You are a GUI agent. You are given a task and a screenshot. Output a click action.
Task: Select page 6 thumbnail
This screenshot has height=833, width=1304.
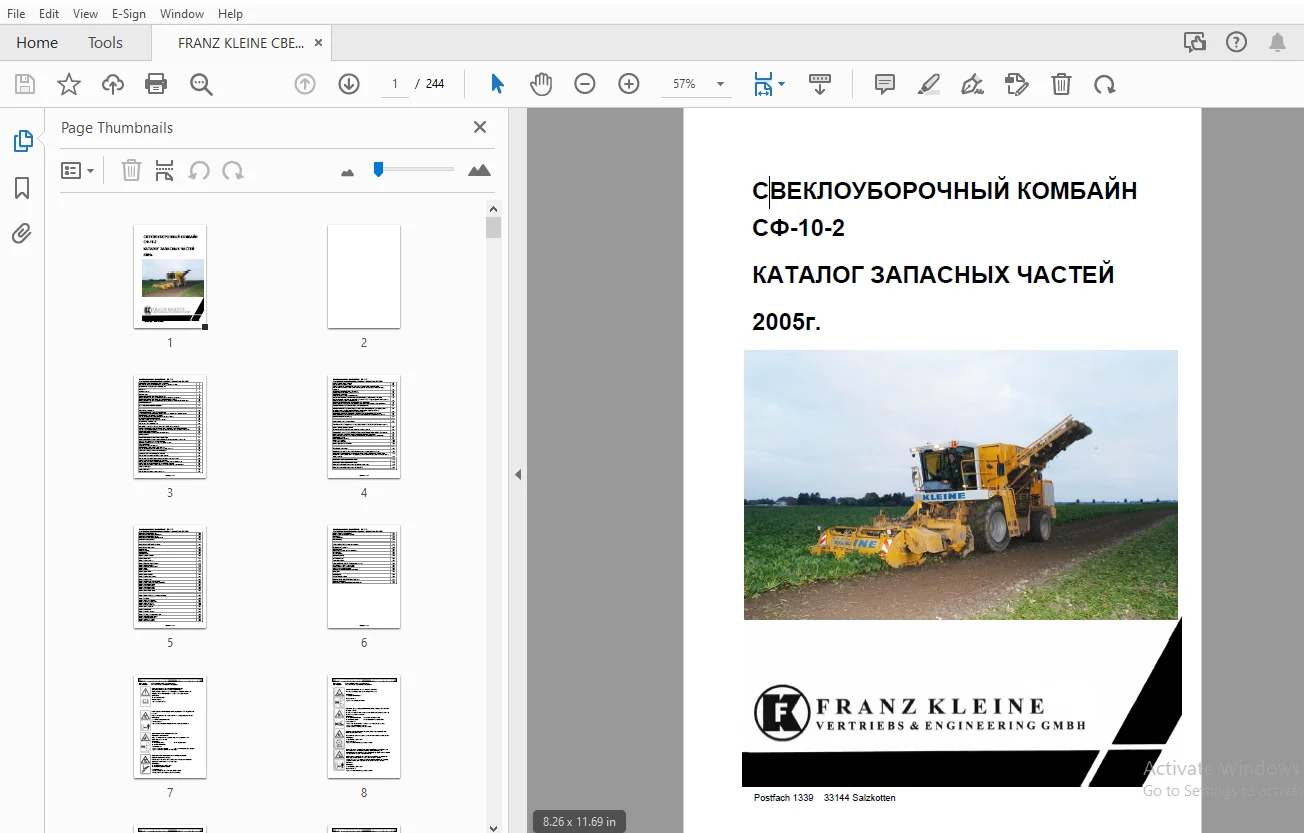364,577
